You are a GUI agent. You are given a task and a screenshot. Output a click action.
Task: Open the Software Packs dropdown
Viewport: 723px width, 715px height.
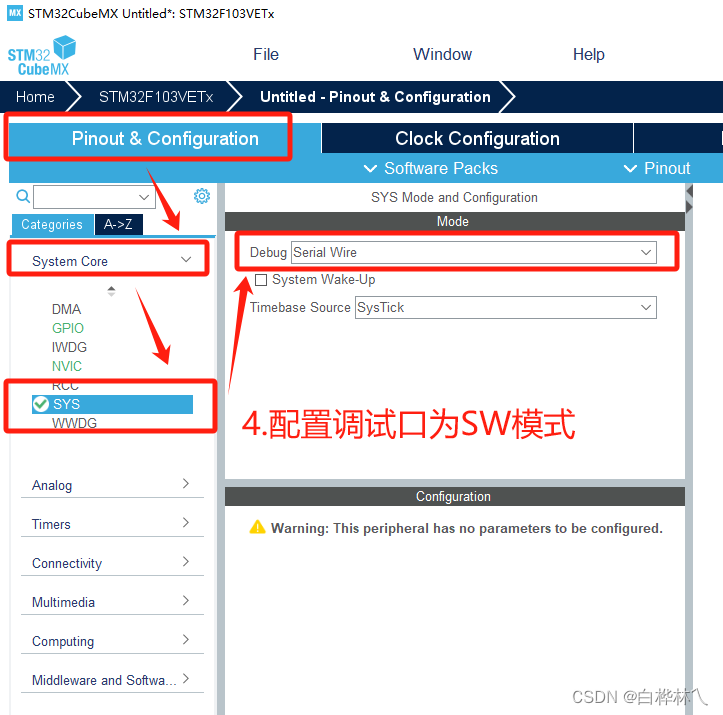431,168
